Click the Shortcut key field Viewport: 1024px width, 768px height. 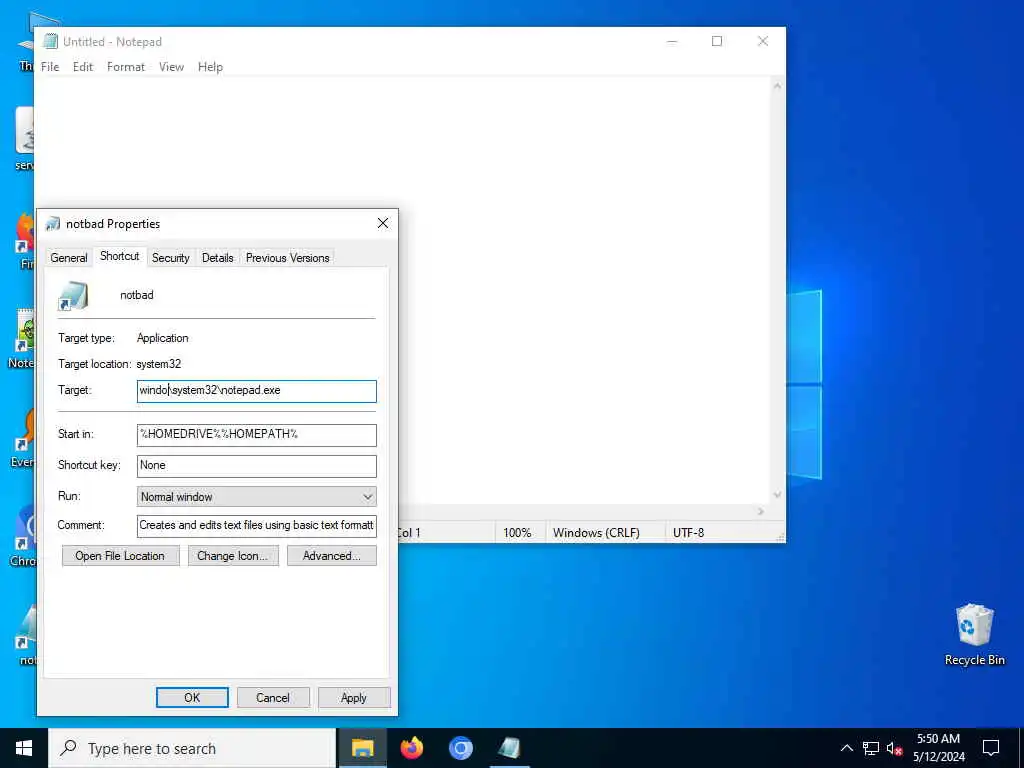[257, 466]
